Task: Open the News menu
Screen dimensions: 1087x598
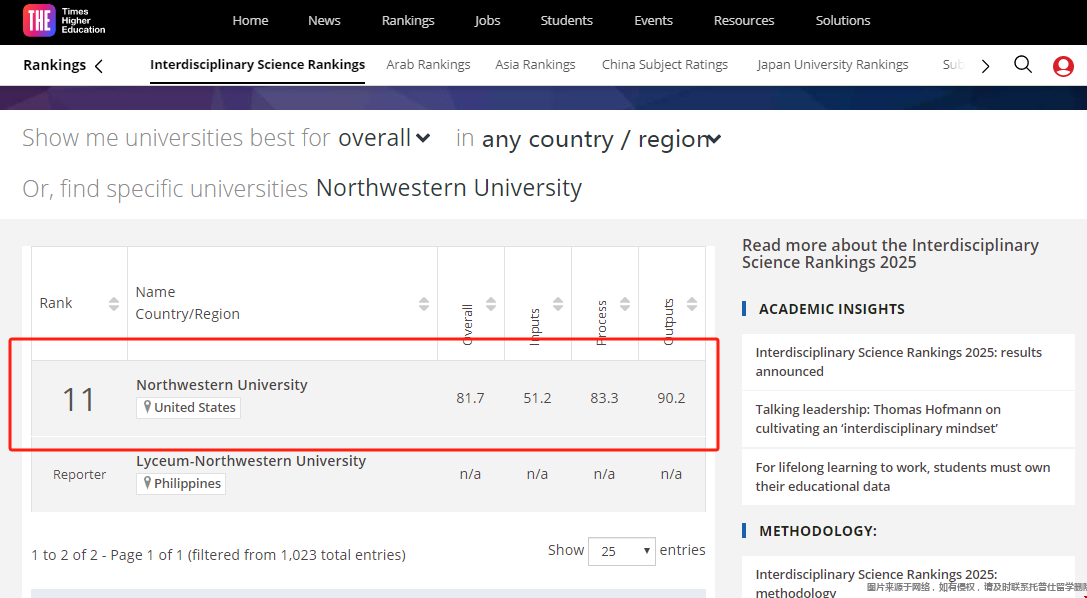Action: (x=324, y=21)
